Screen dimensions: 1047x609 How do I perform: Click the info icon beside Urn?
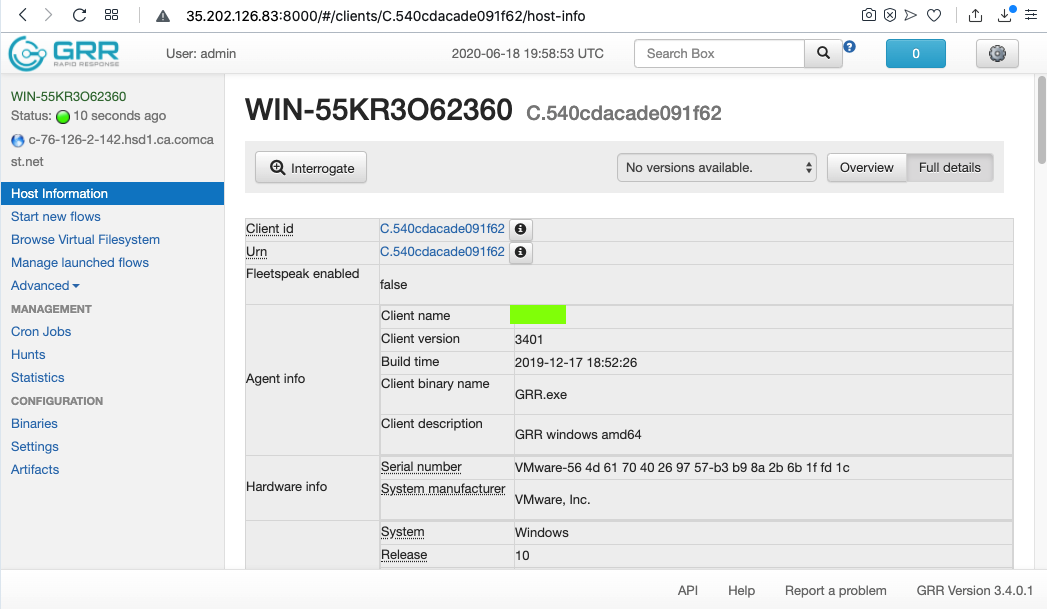click(x=521, y=252)
